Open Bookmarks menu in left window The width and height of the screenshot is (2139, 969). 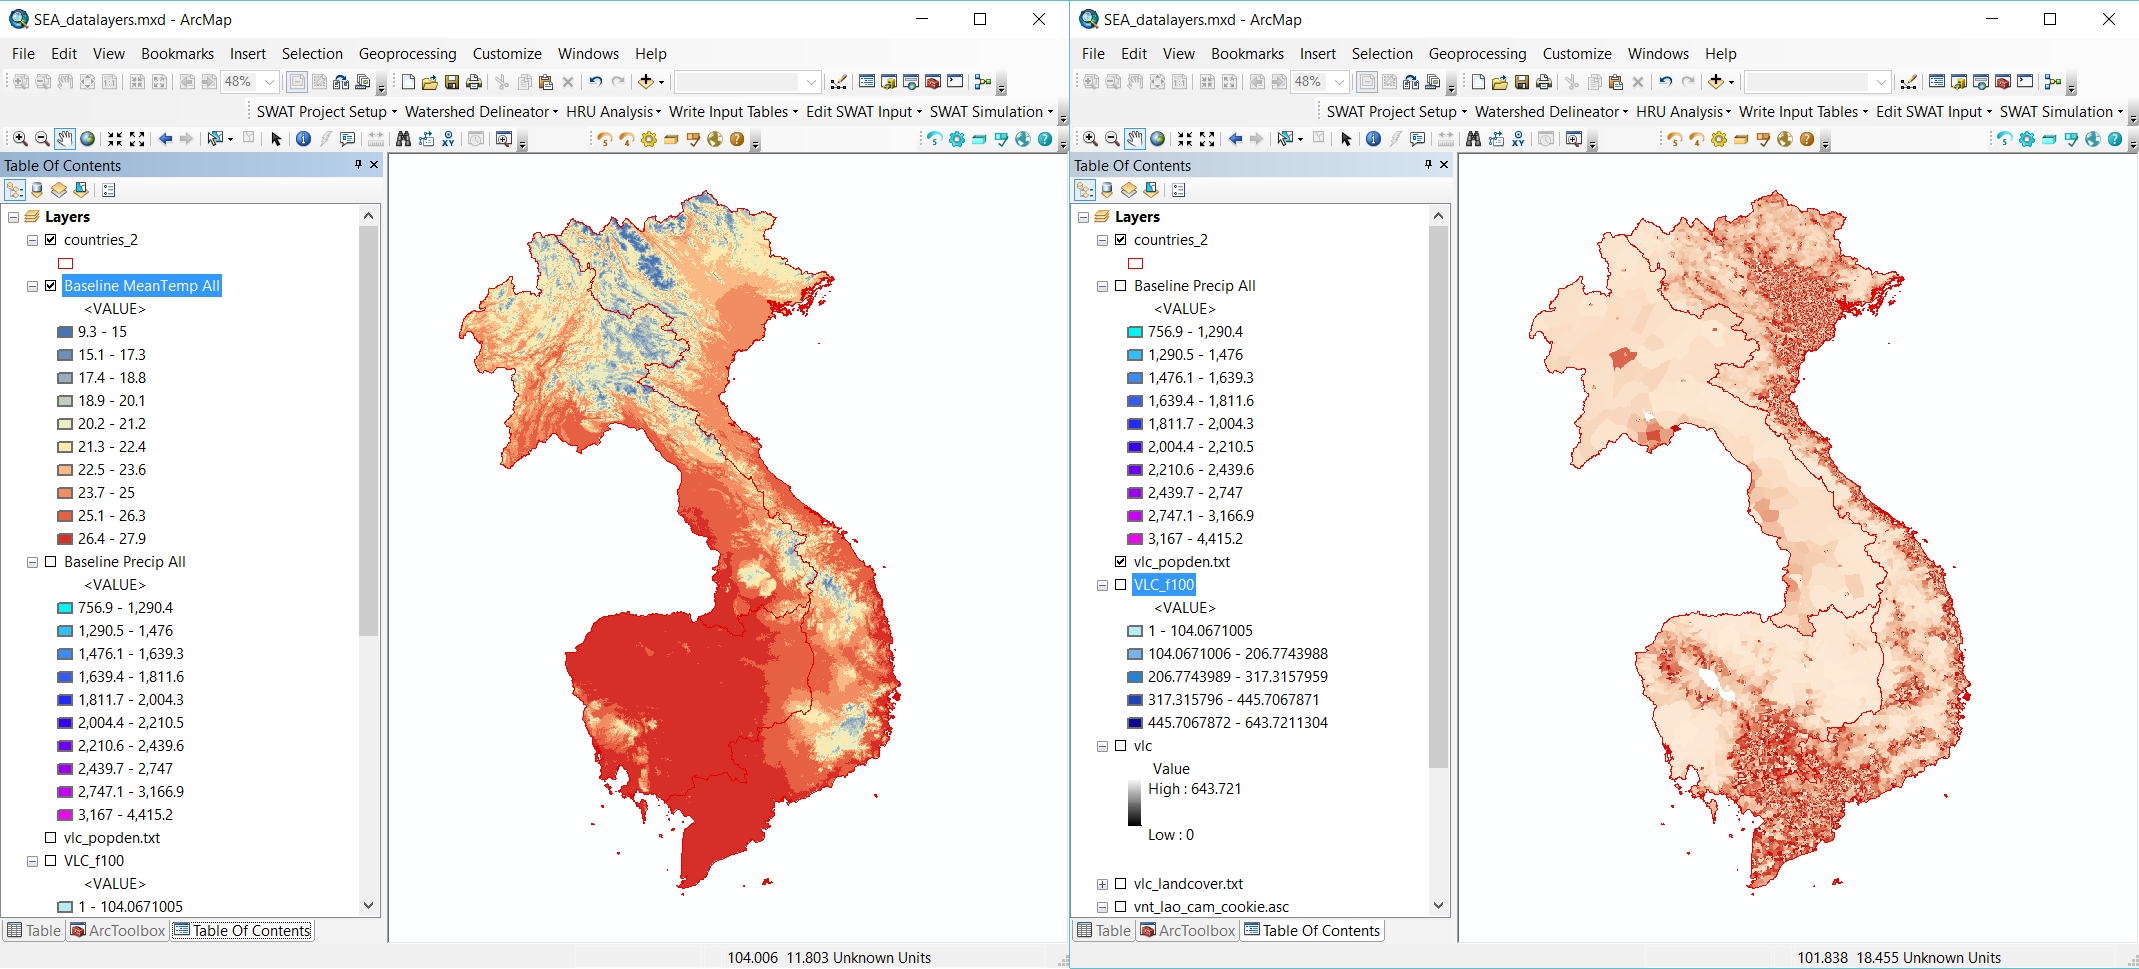pyautogui.click(x=177, y=54)
